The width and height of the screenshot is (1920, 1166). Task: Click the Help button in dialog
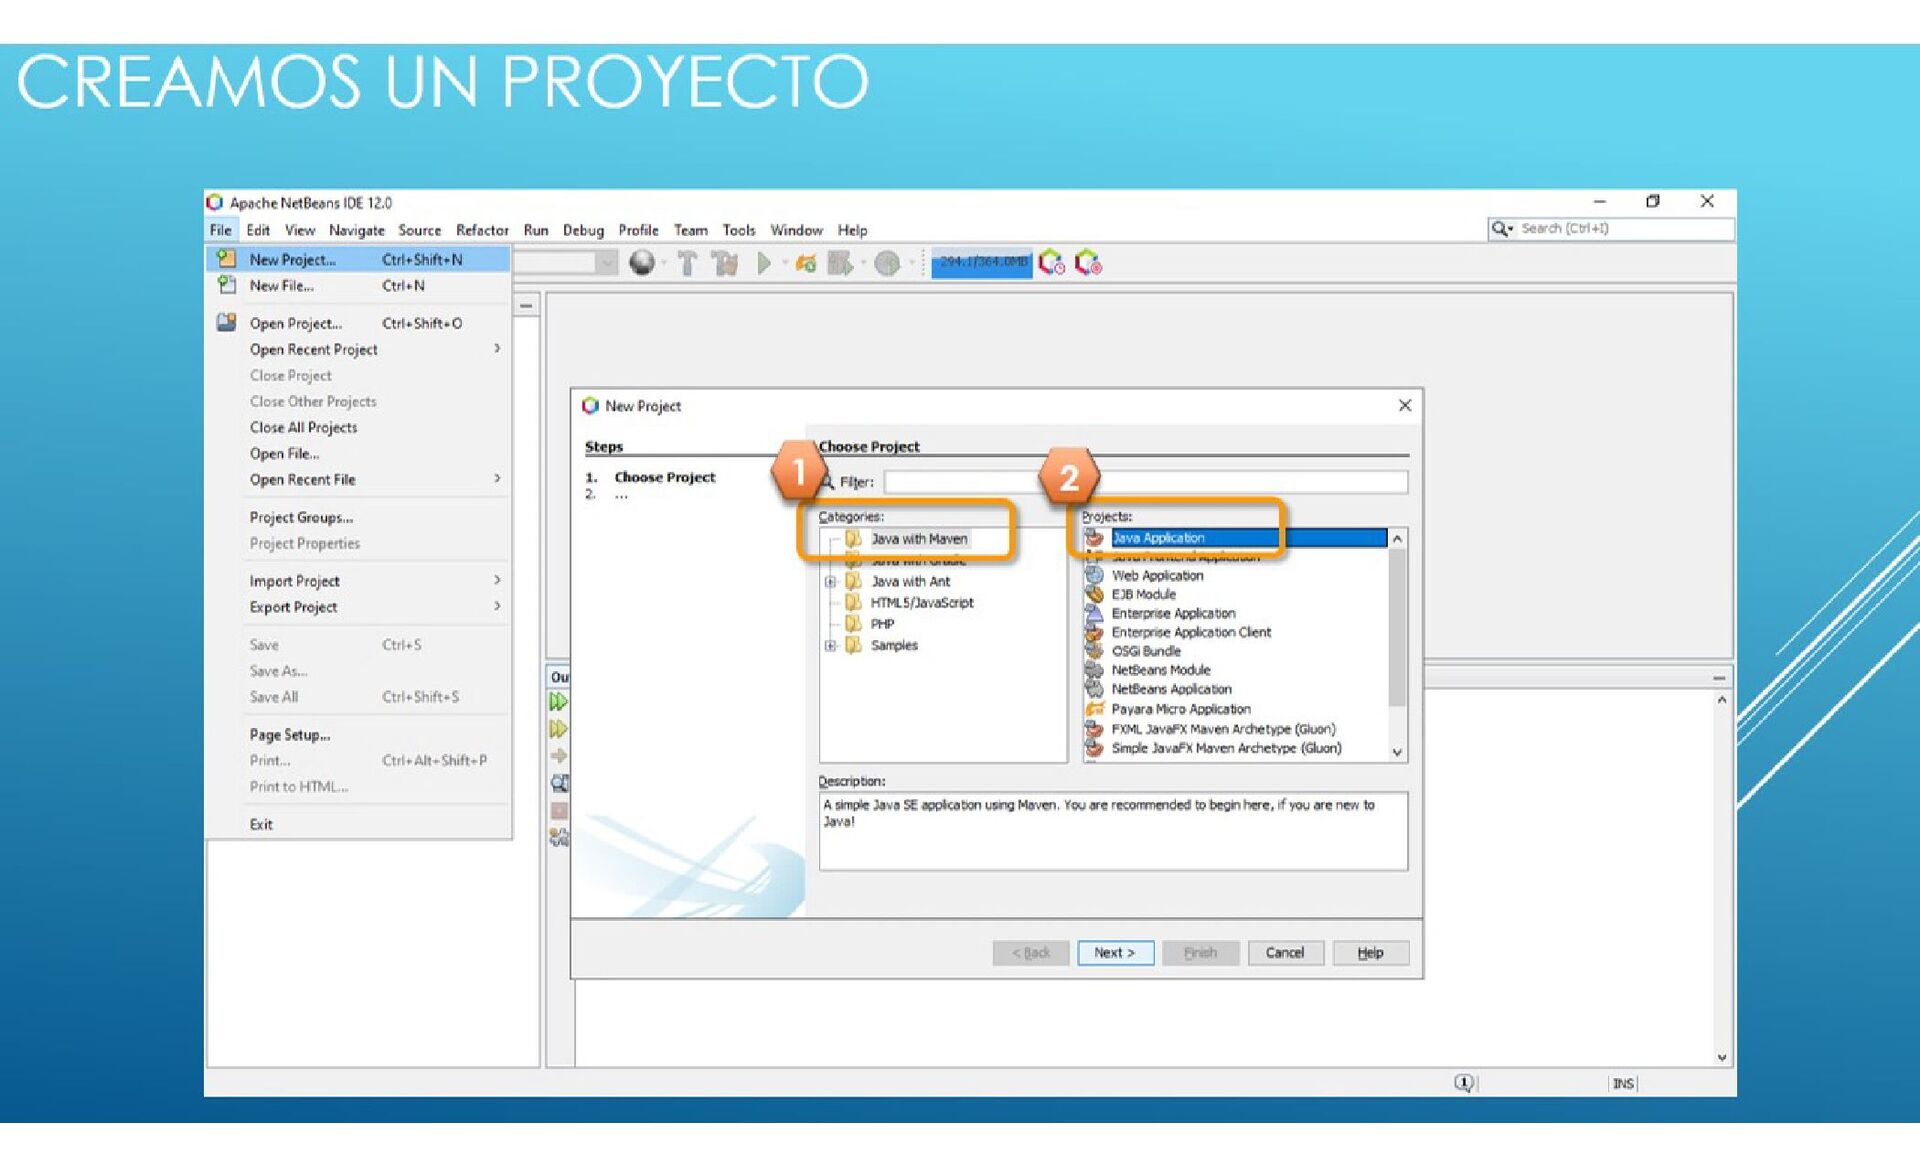pos(1370,953)
